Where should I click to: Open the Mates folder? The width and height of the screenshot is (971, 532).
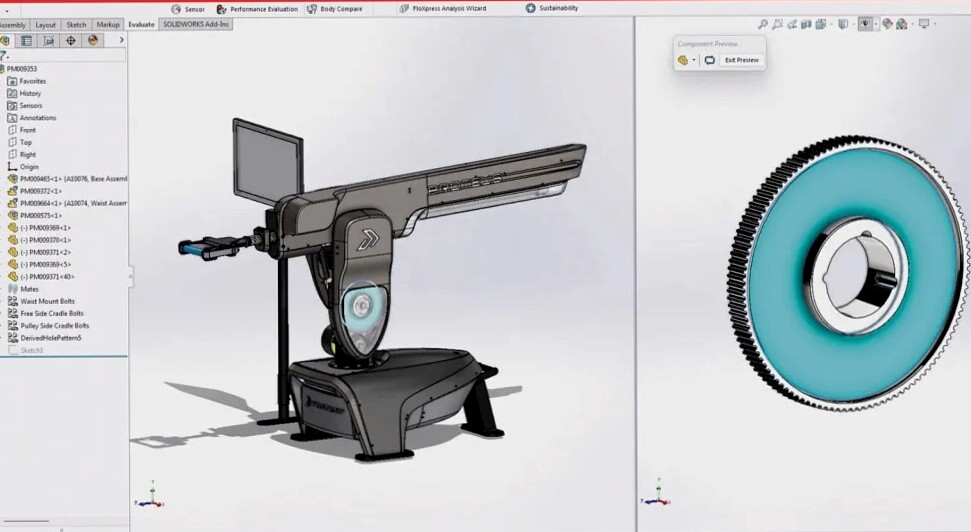point(23,289)
